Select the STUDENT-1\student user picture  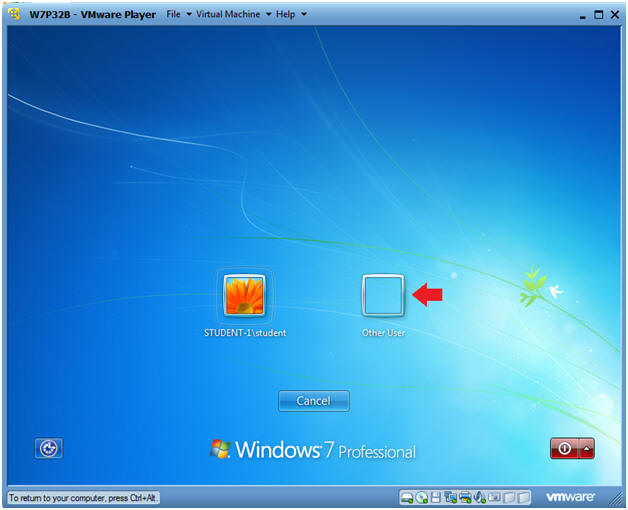(244, 295)
